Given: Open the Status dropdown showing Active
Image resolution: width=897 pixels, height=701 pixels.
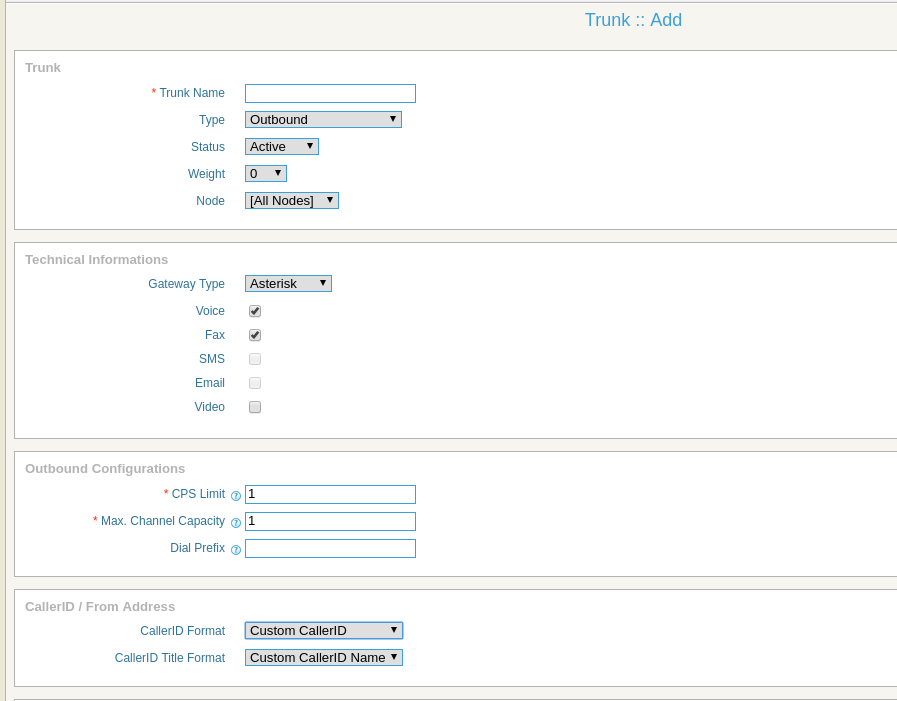Looking at the screenshot, I should coord(281,146).
